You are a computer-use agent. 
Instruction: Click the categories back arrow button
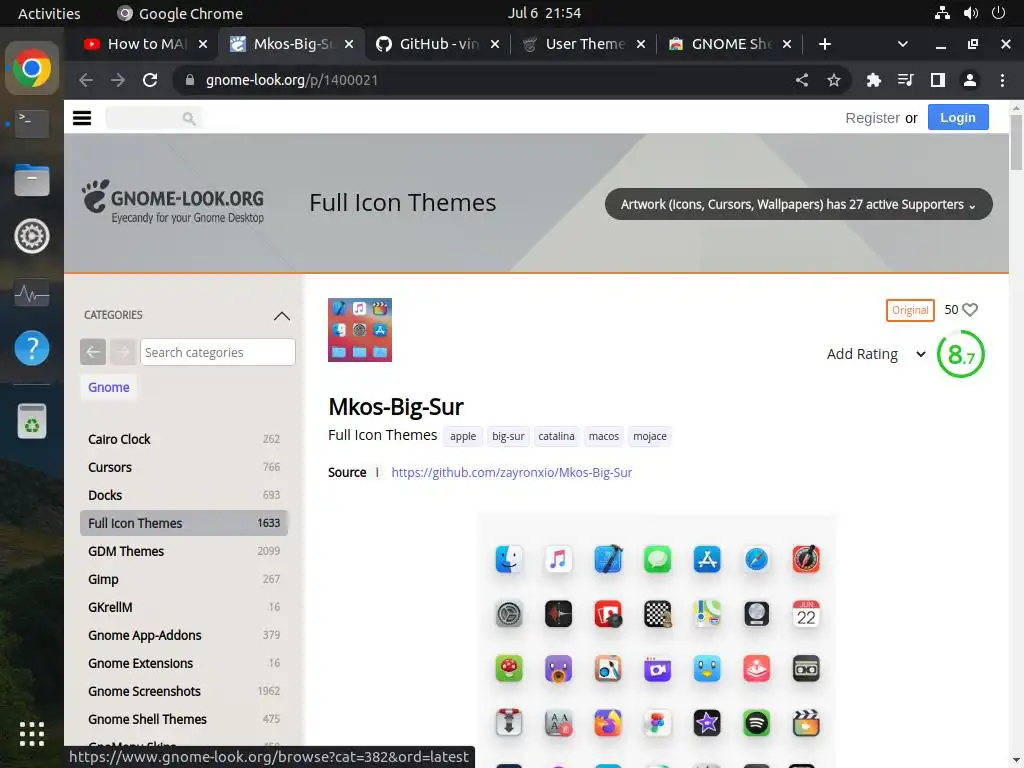(93, 352)
